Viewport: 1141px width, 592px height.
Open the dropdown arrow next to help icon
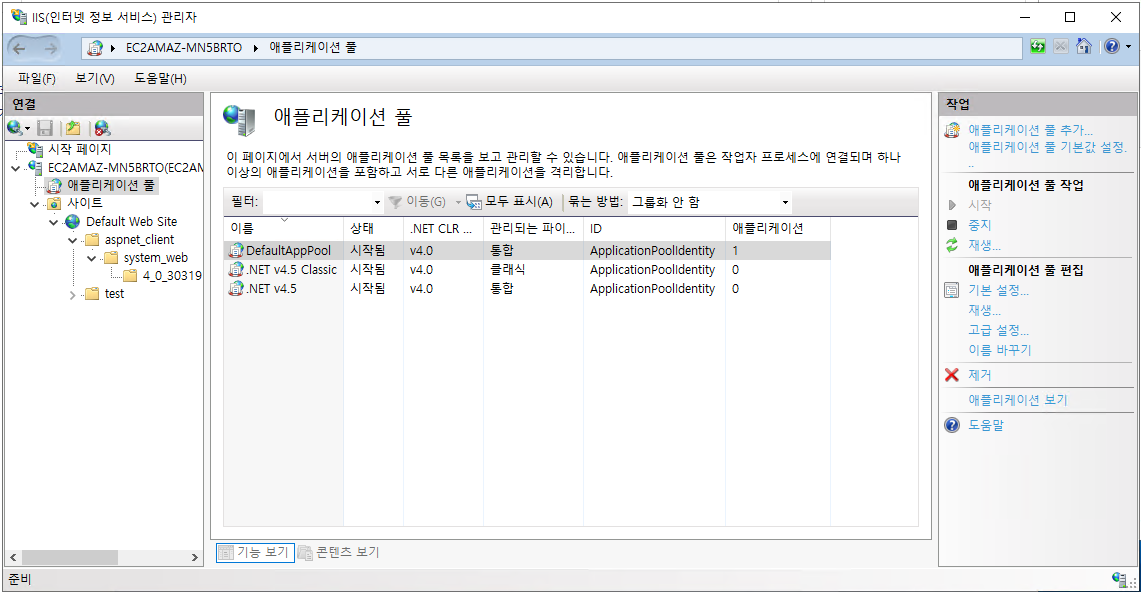pos(1129,47)
